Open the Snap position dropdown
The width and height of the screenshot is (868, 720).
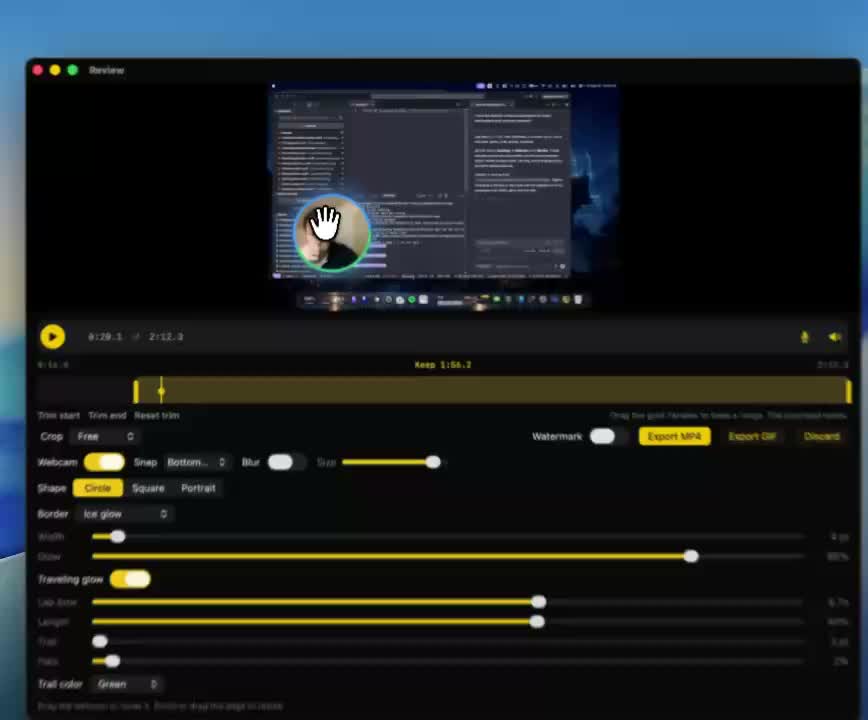coord(197,462)
